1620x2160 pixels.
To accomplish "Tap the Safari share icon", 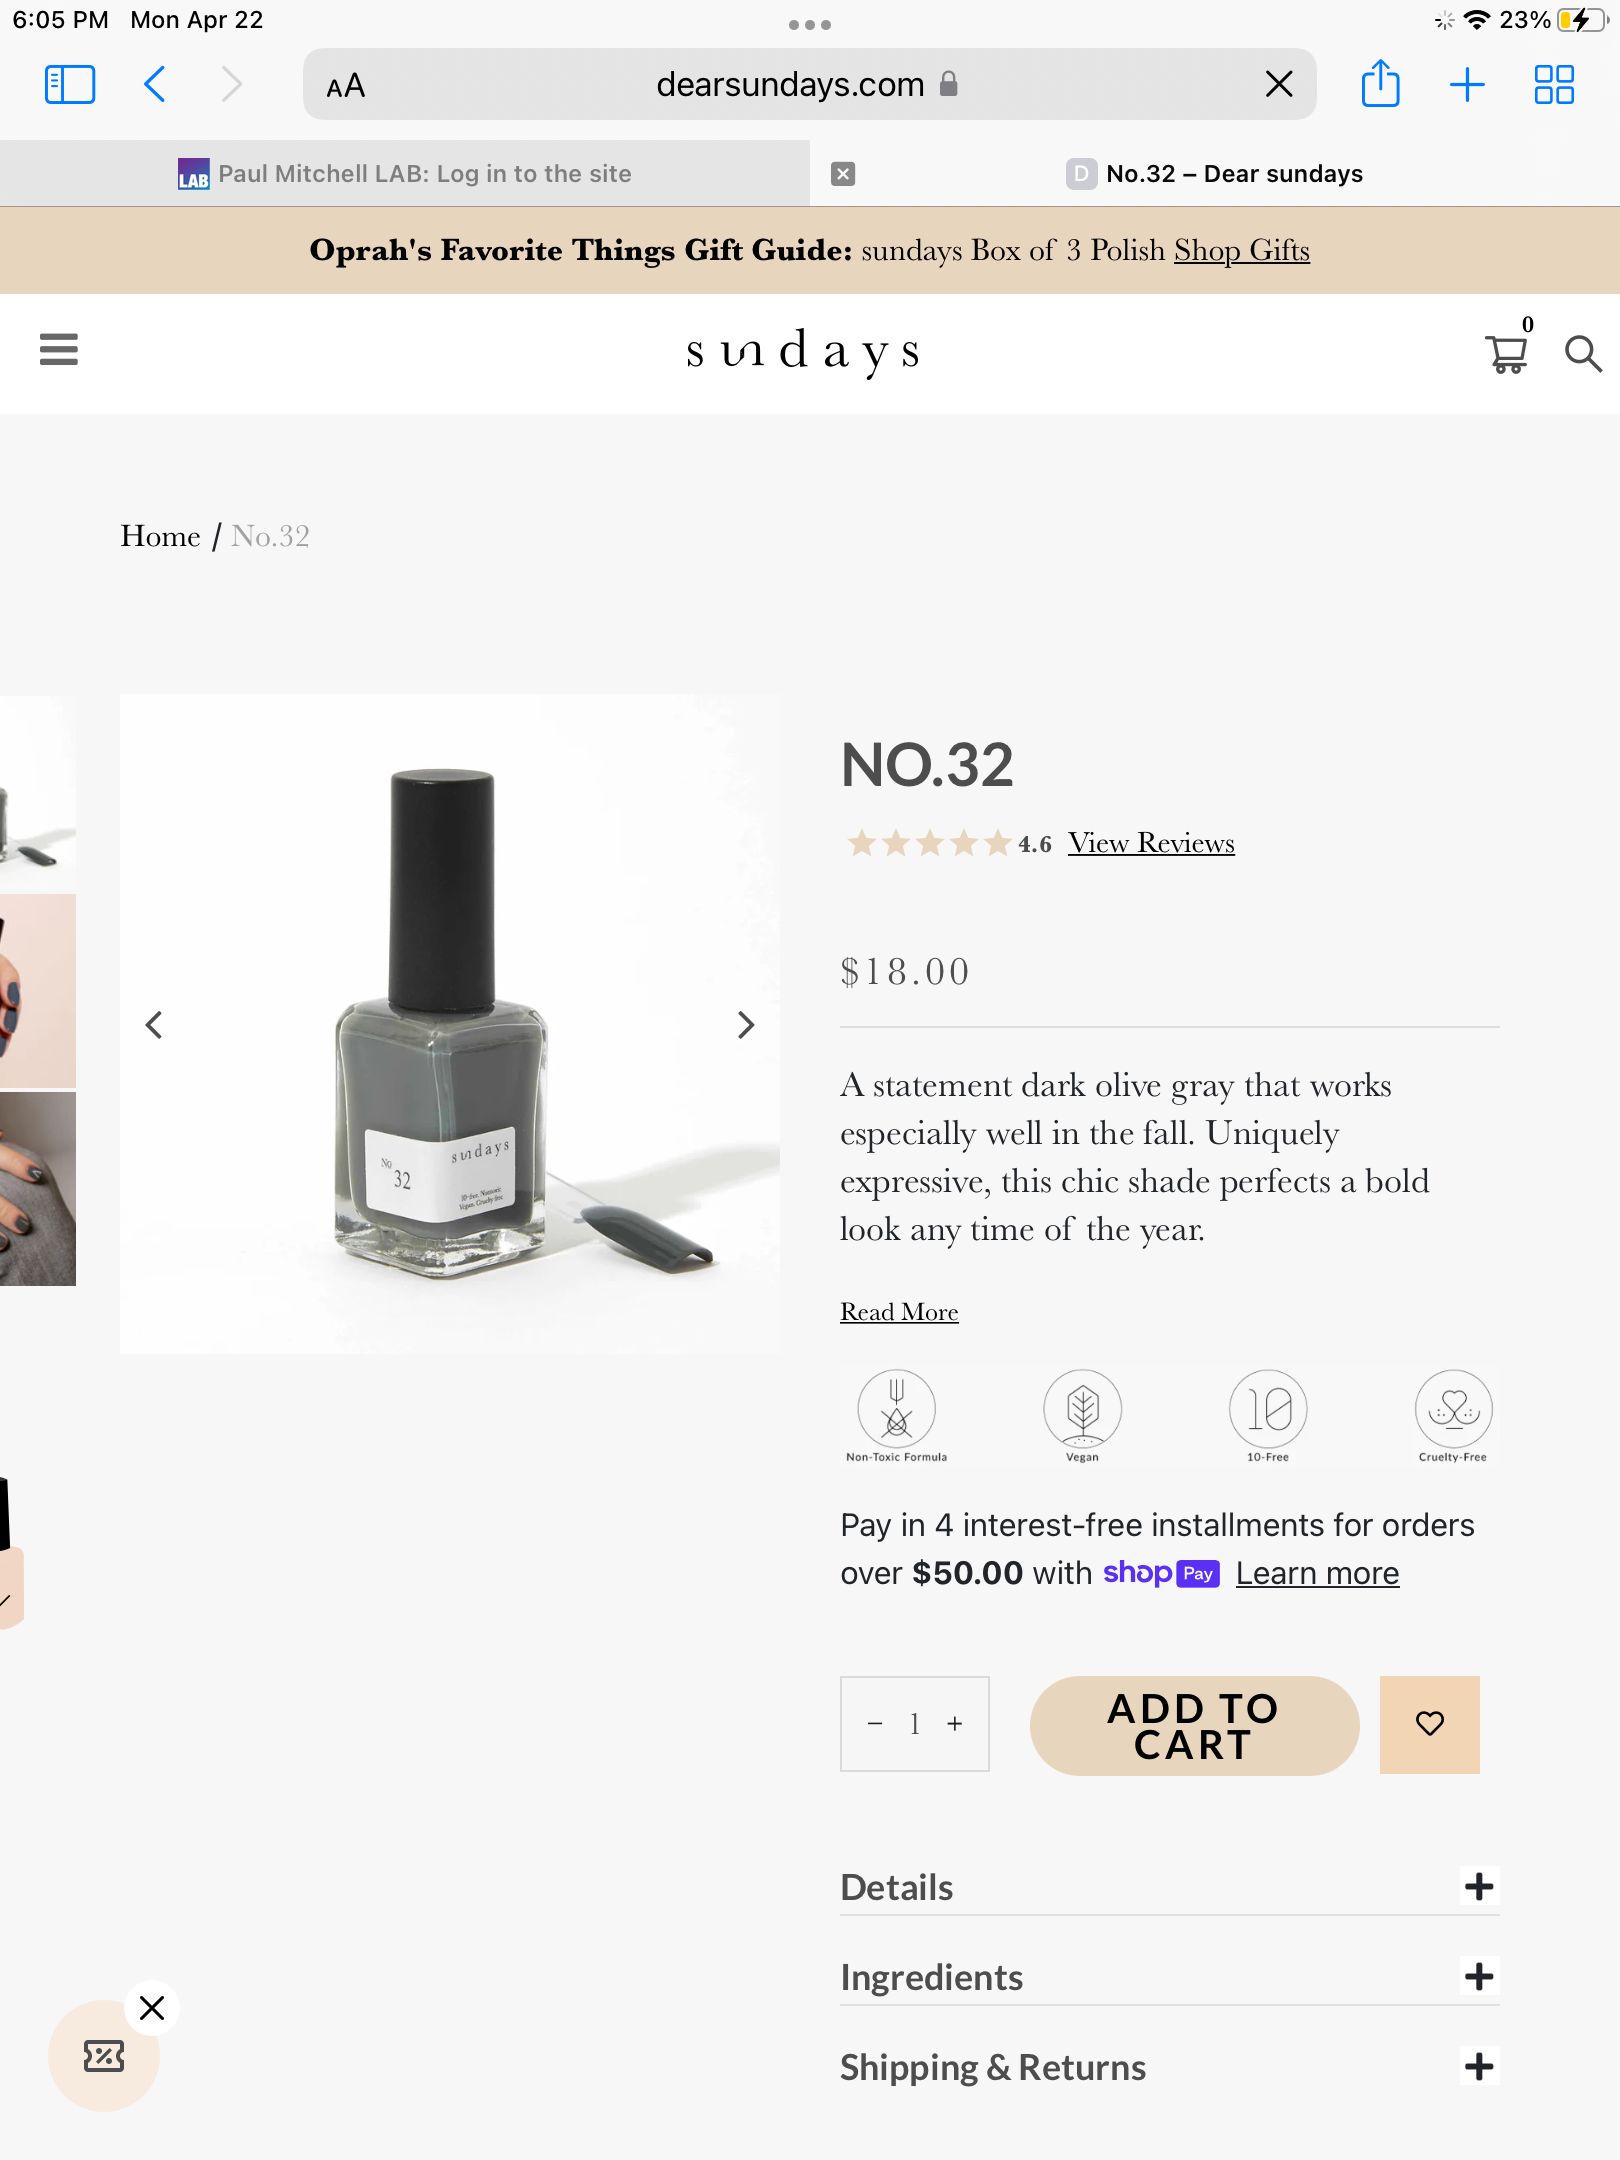I will [1380, 84].
